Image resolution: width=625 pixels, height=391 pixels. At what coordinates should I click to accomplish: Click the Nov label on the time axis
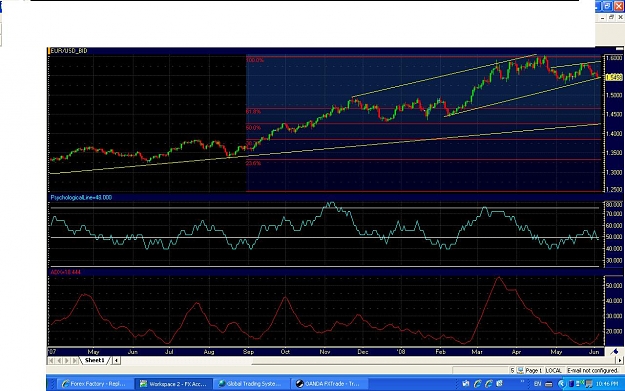(x=325, y=352)
